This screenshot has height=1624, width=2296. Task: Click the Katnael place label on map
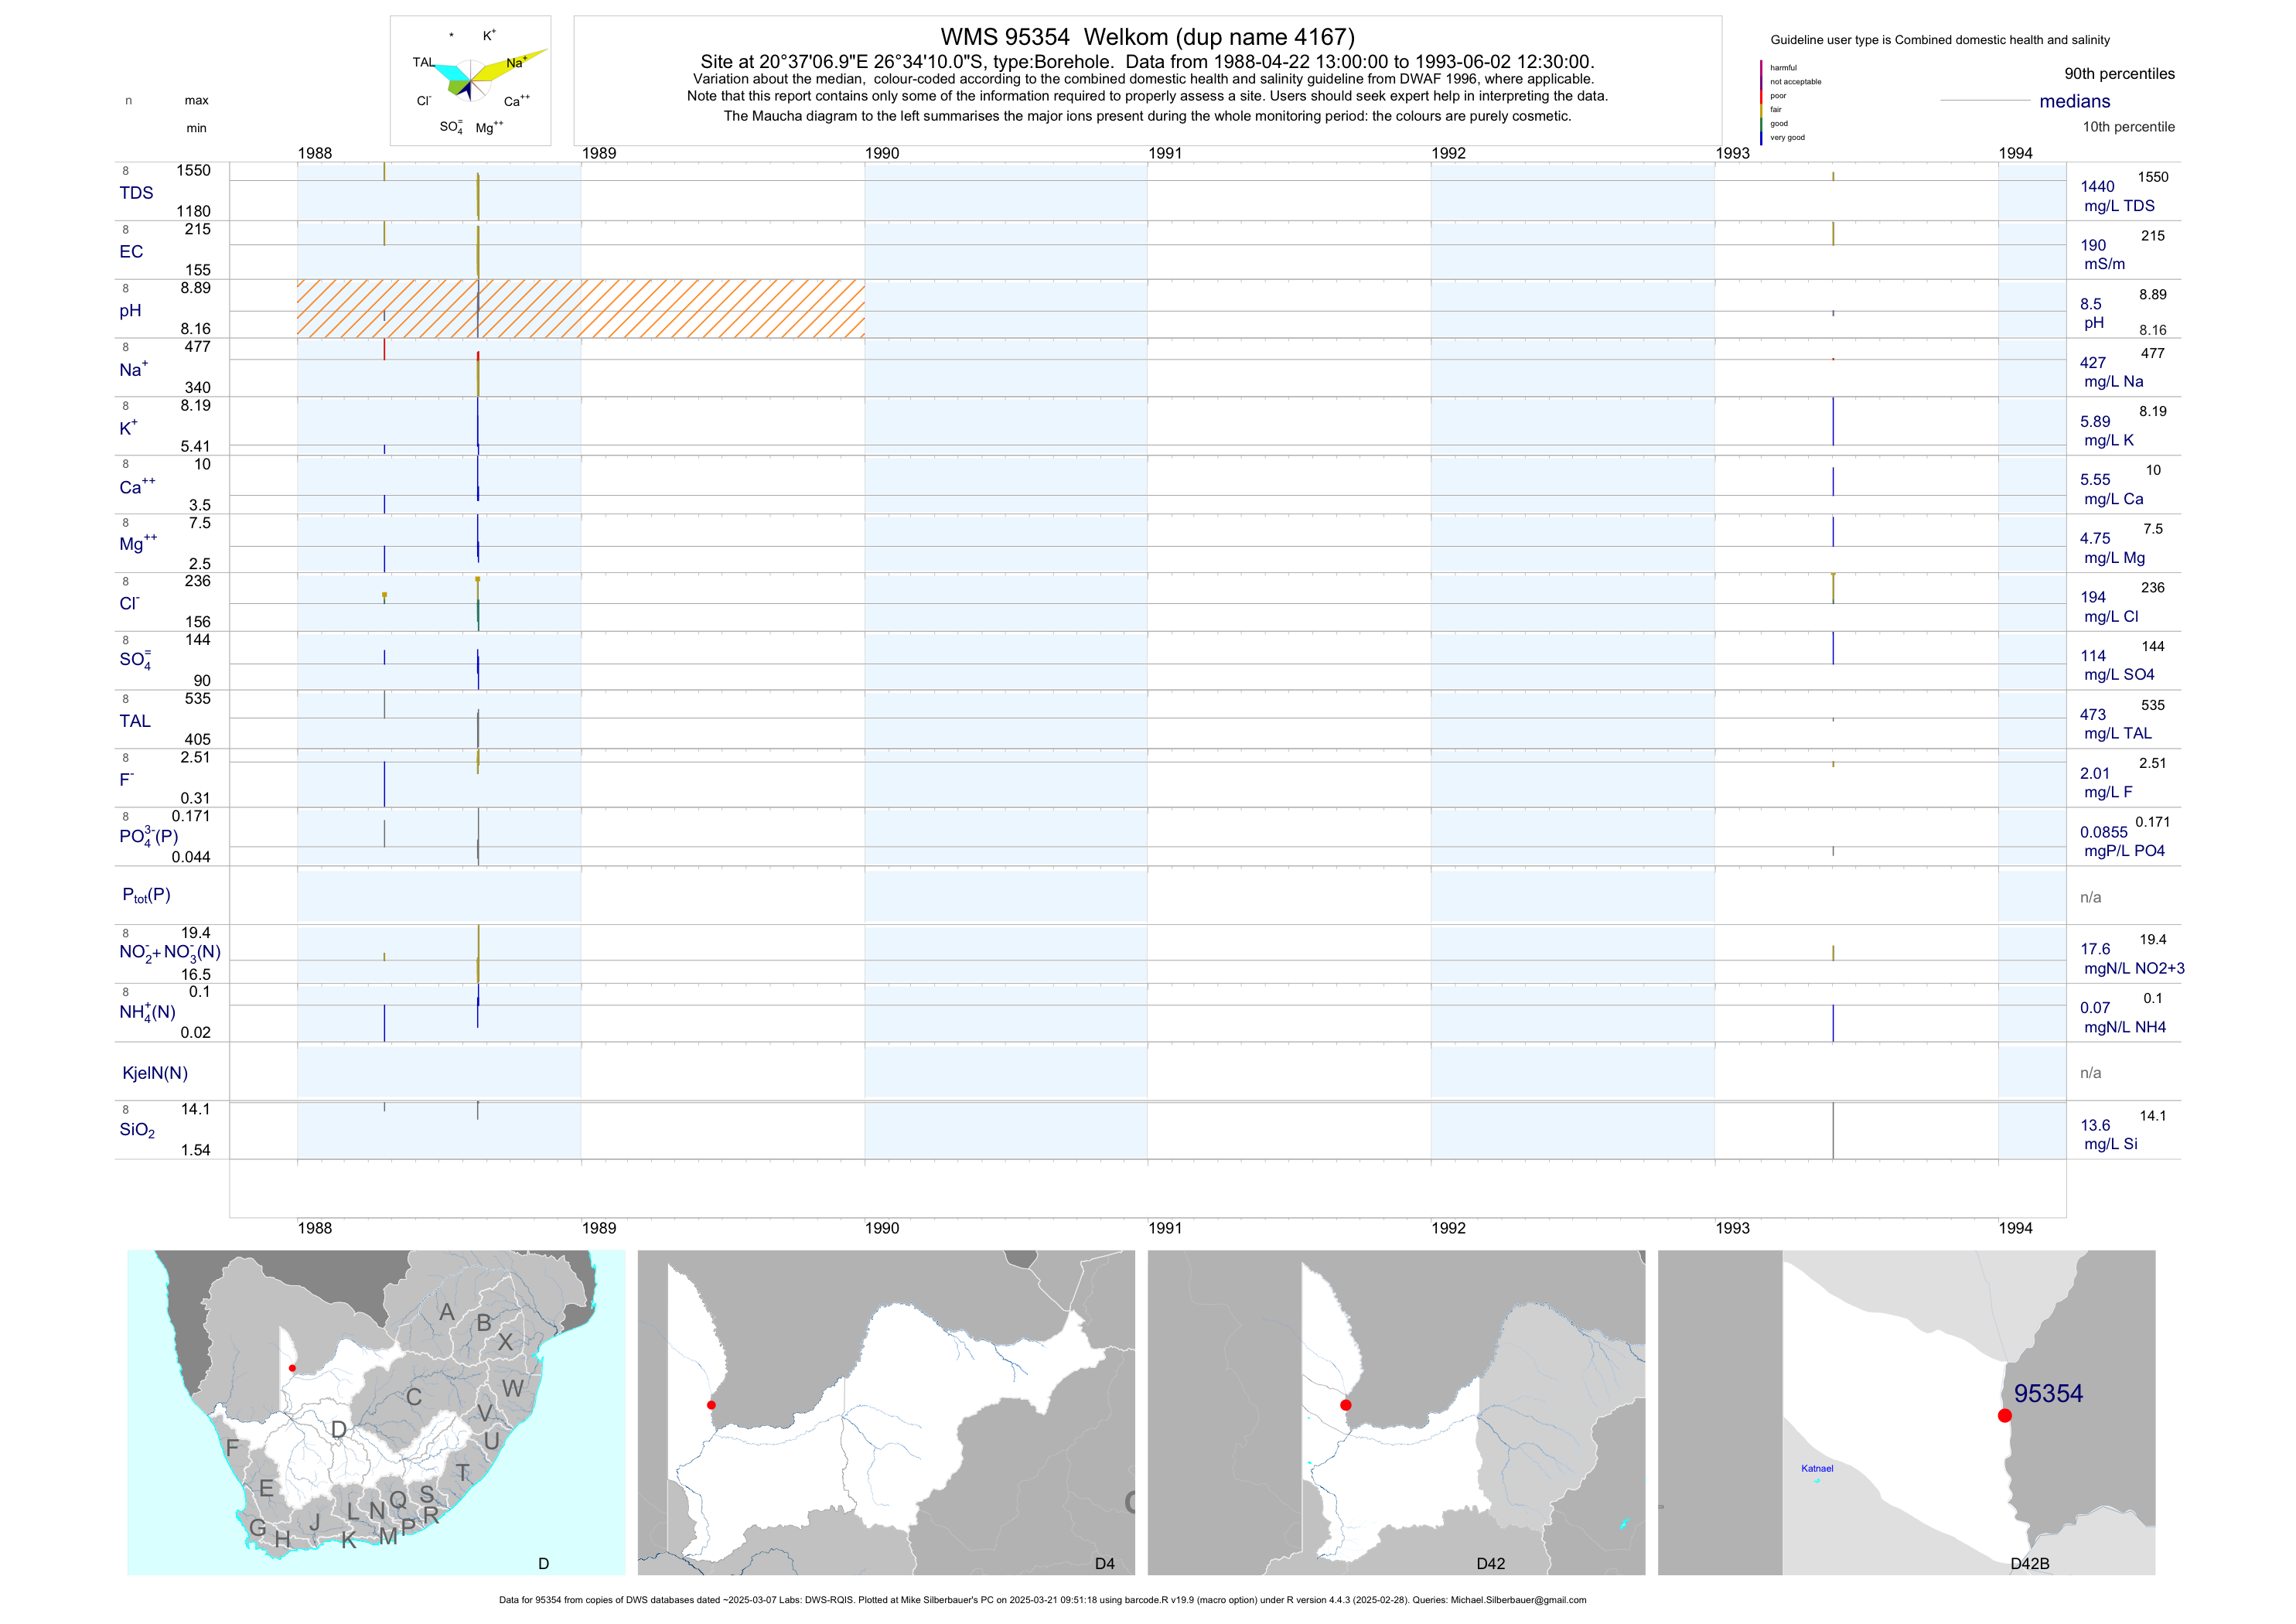1817,1468
